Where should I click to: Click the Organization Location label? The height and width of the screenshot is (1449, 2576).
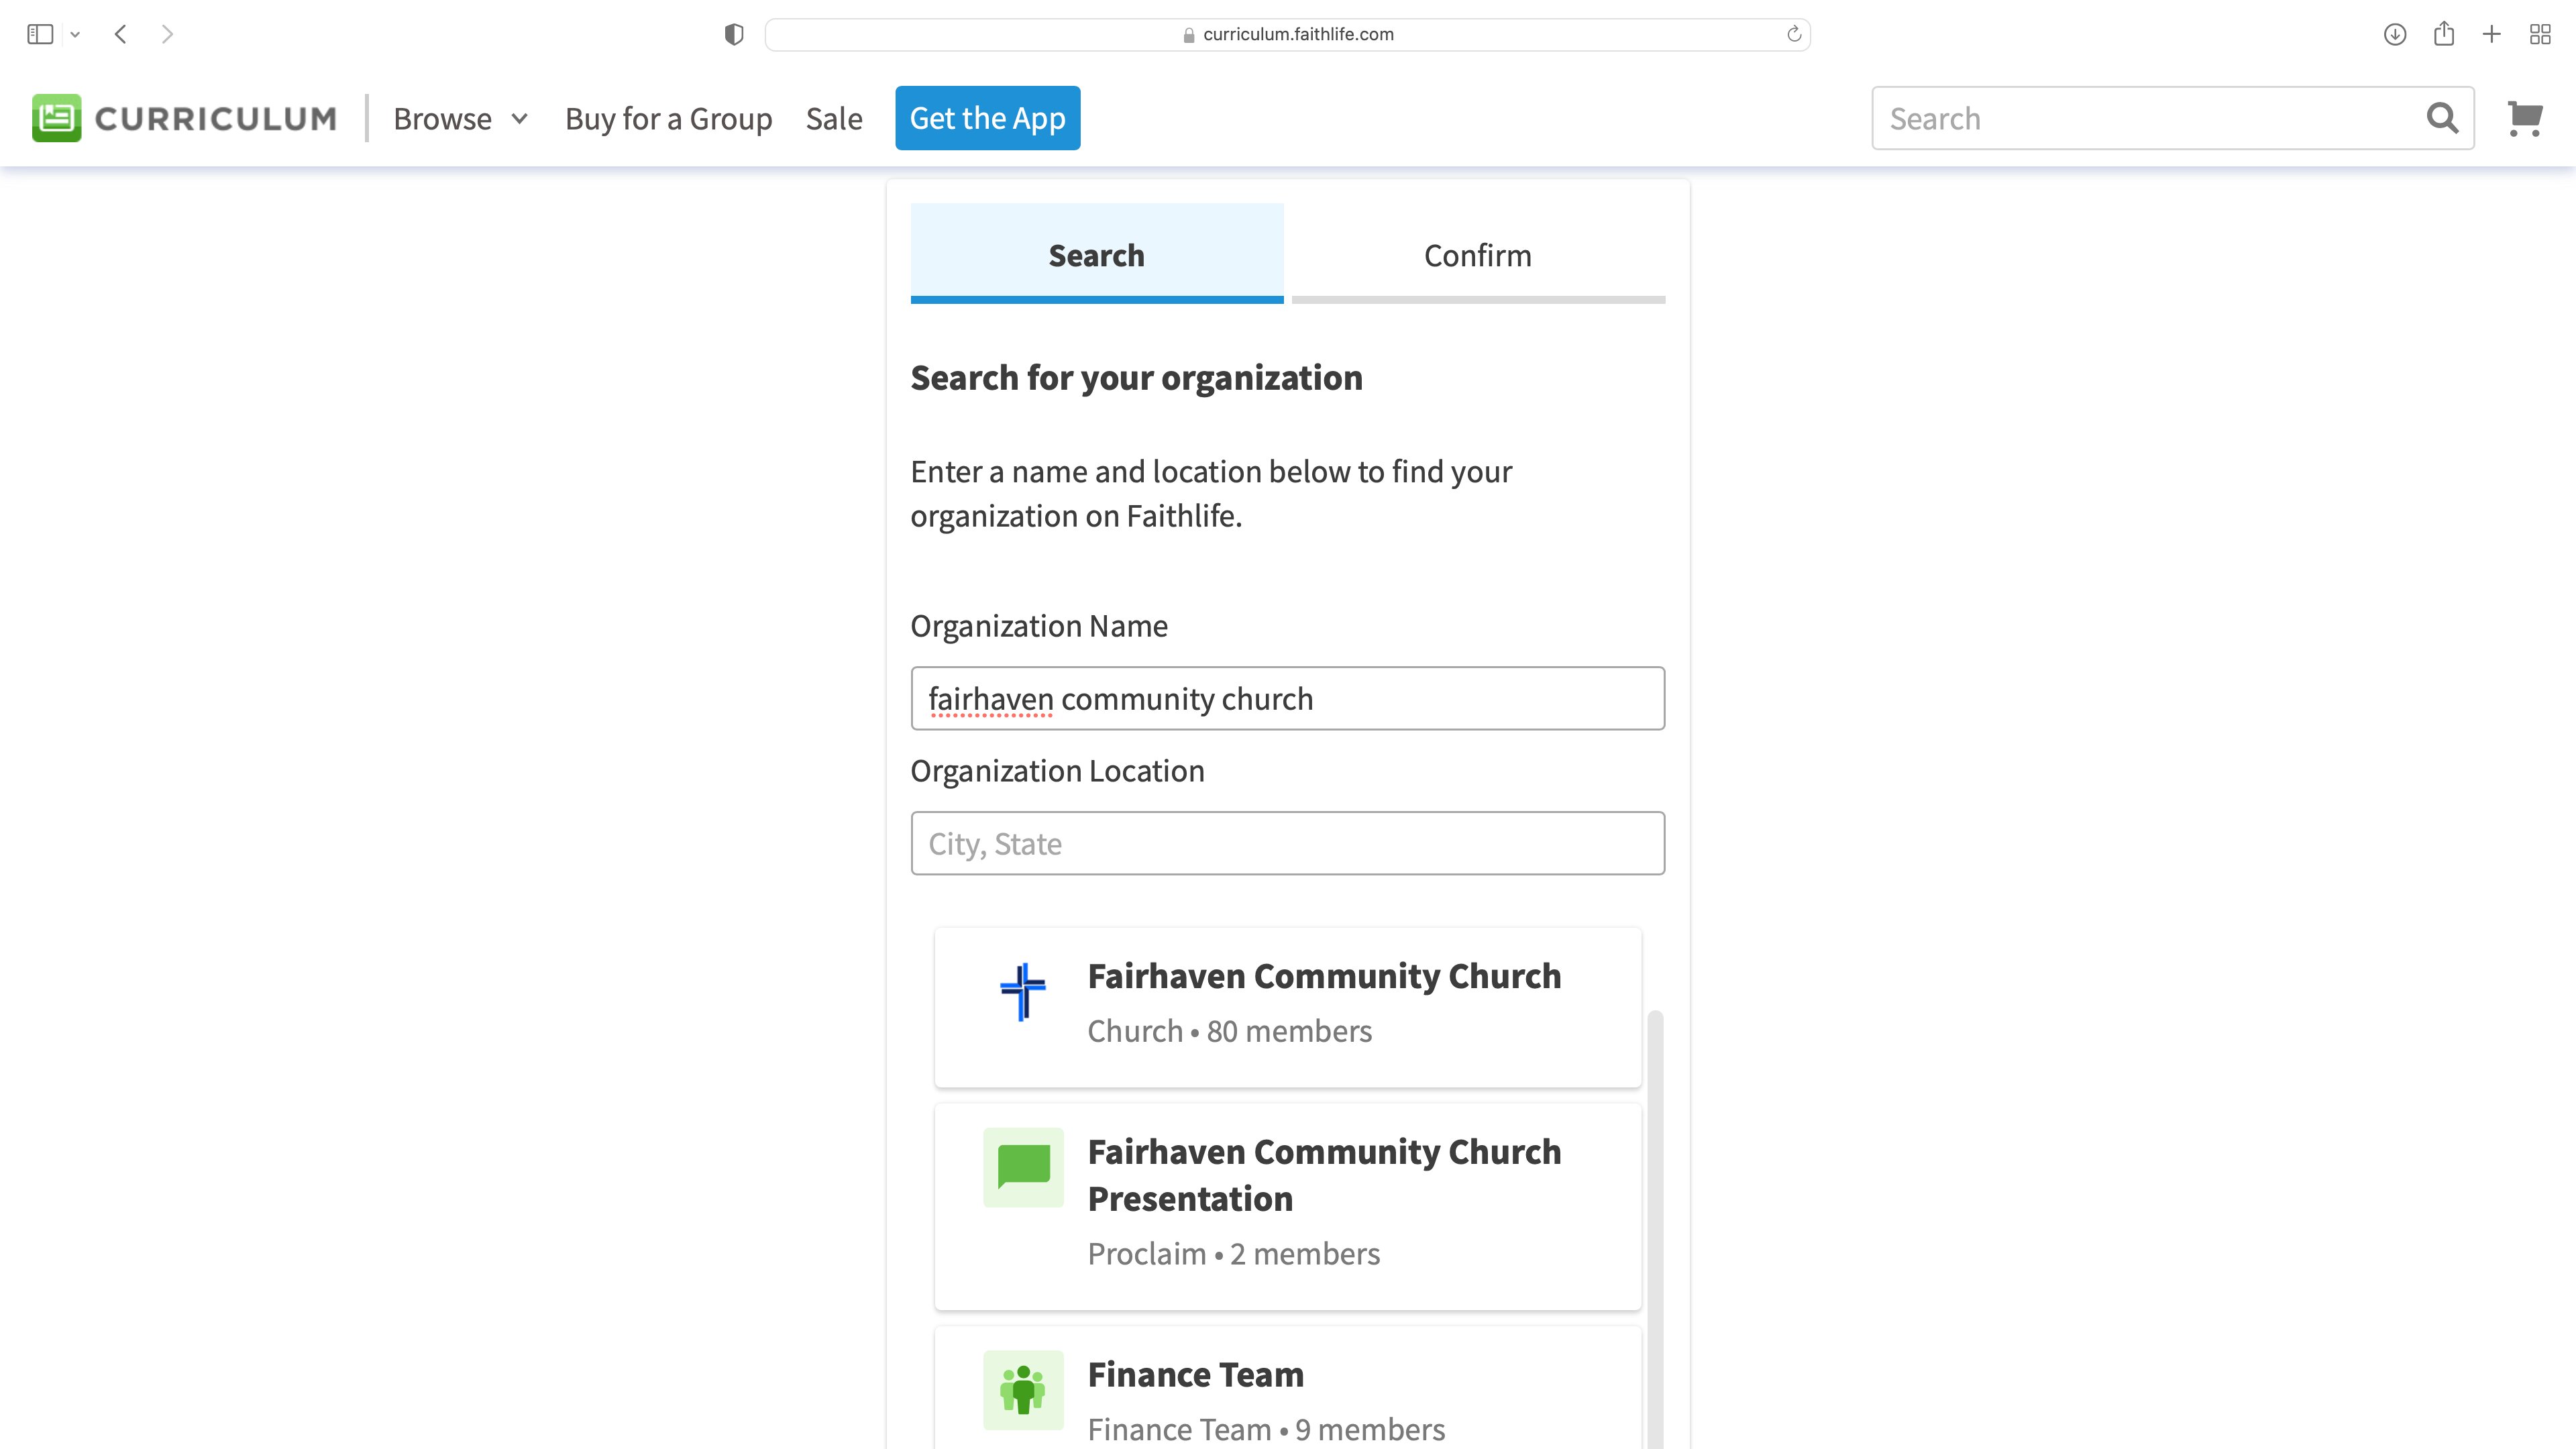(1057, 771)
